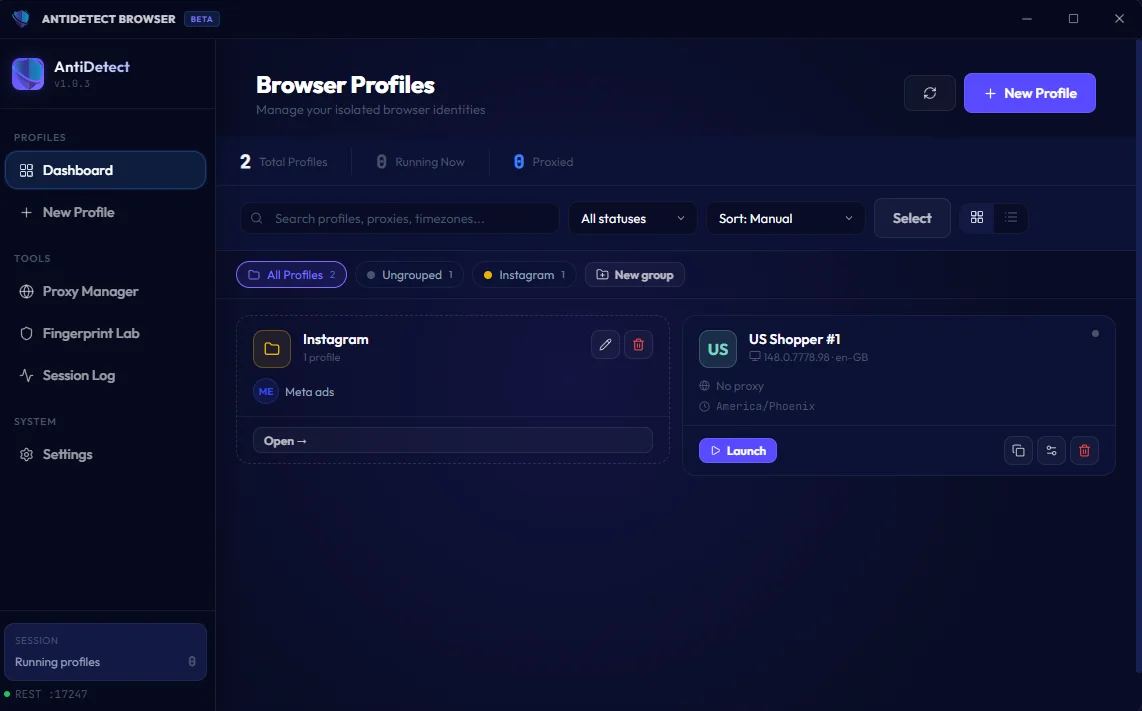Click the Select button

pos(912,218)
